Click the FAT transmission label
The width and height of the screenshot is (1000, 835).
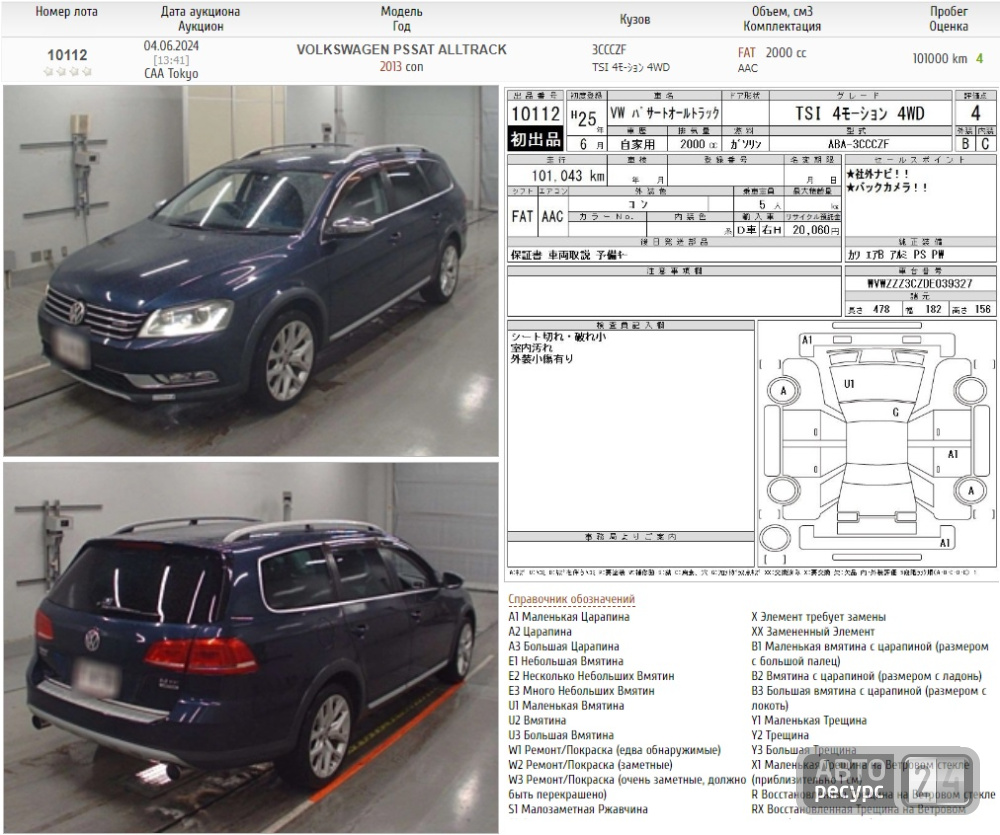tap(746, 53)
